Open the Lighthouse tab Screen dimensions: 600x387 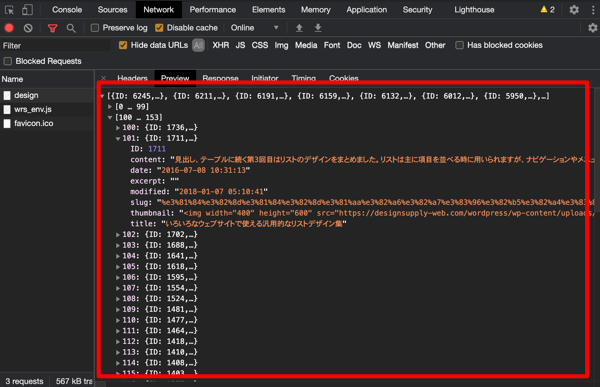474,10
